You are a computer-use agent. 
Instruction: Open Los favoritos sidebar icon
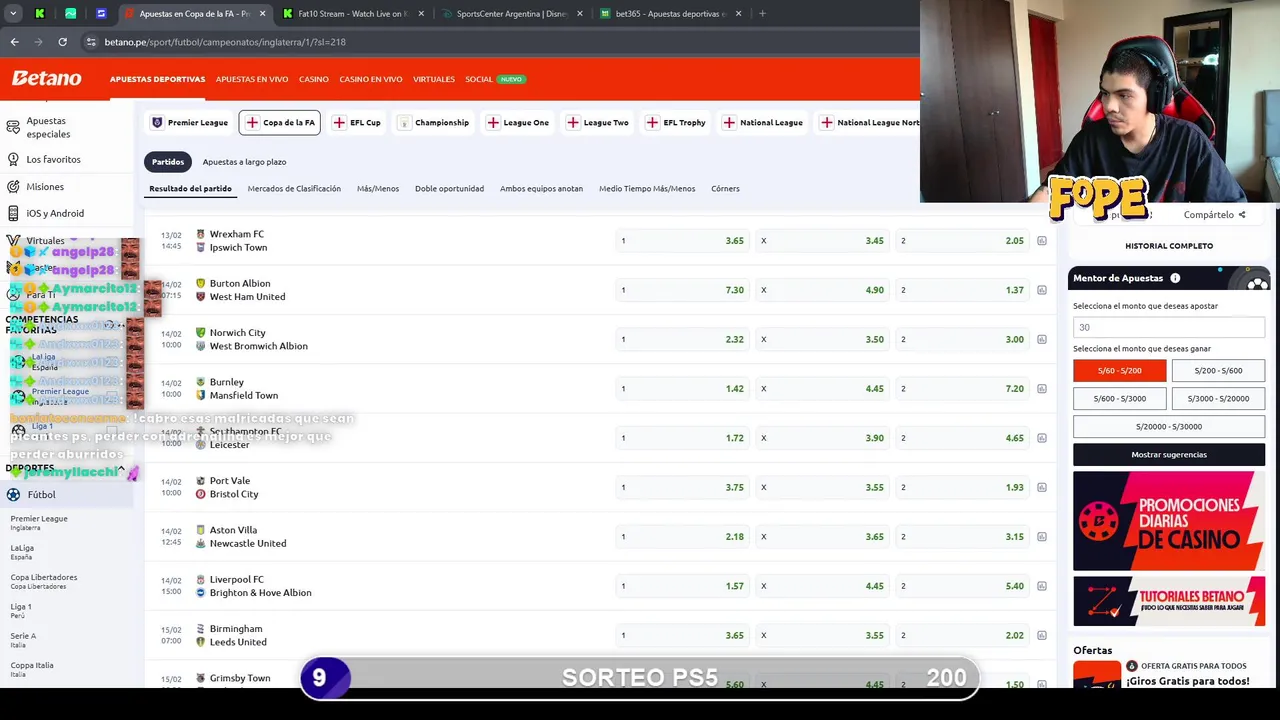pyautogui.click(x=13, y=159)
